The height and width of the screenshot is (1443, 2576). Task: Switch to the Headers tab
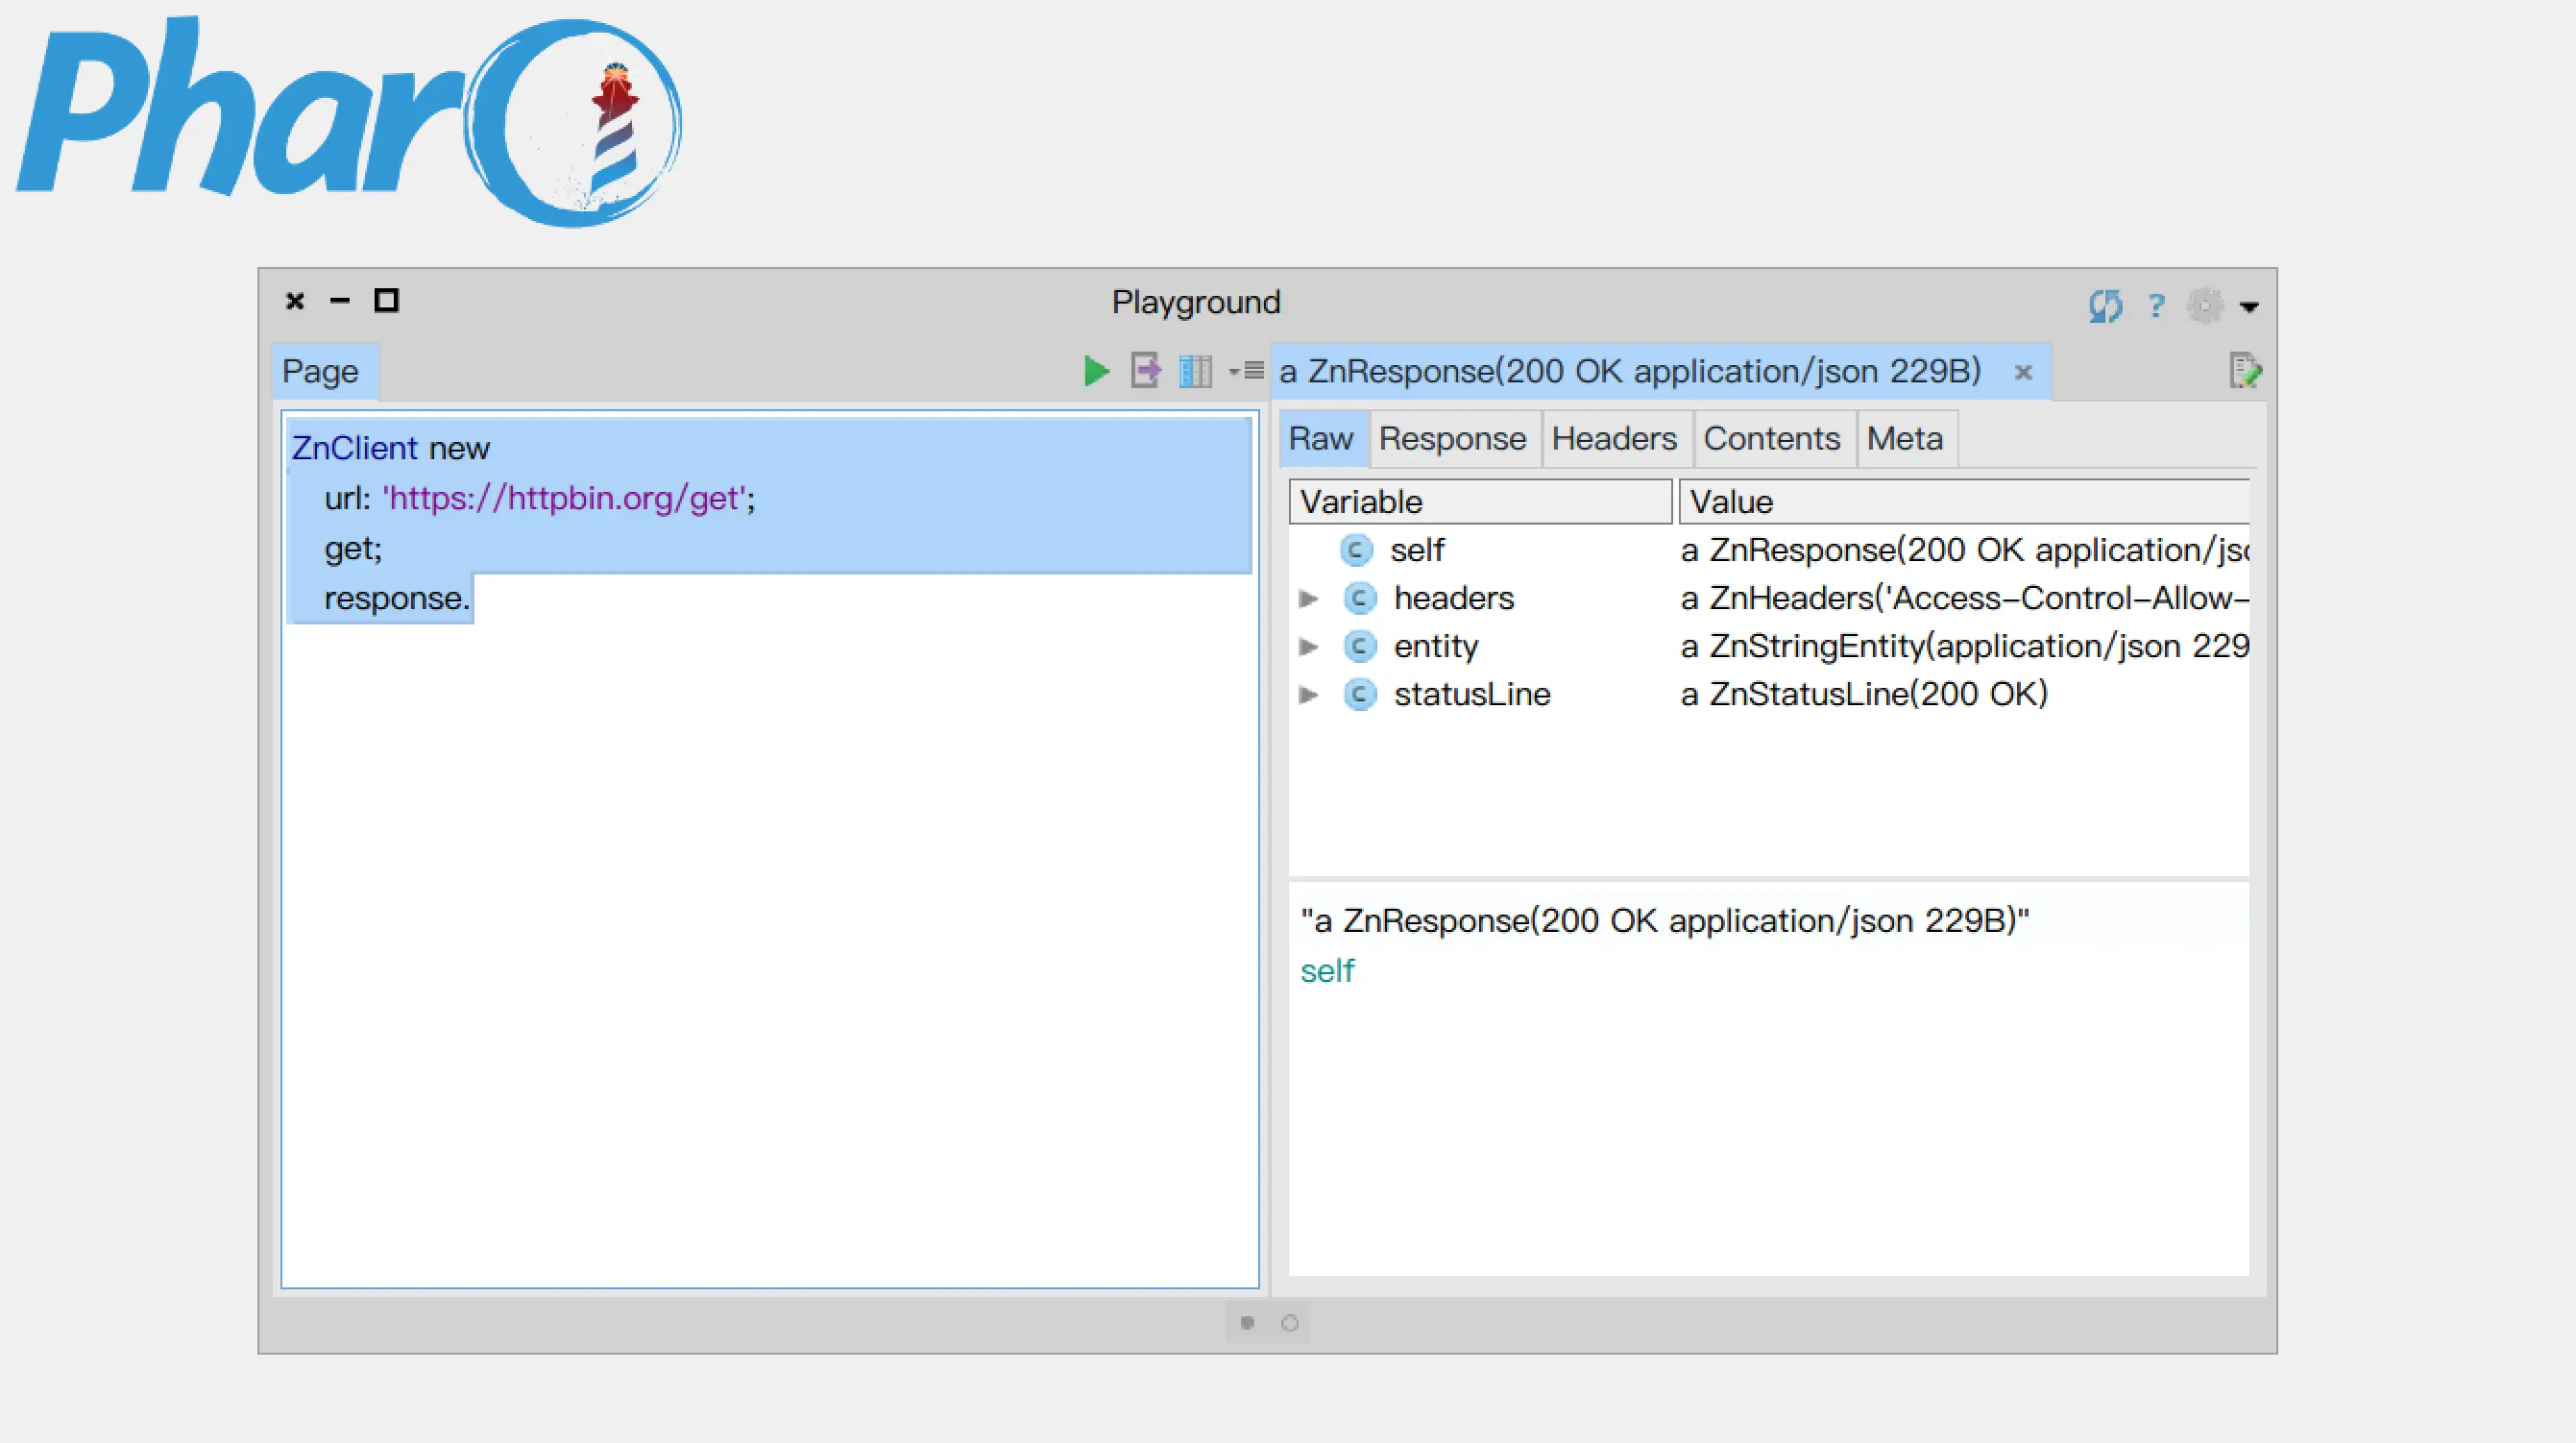(1614, 438)
